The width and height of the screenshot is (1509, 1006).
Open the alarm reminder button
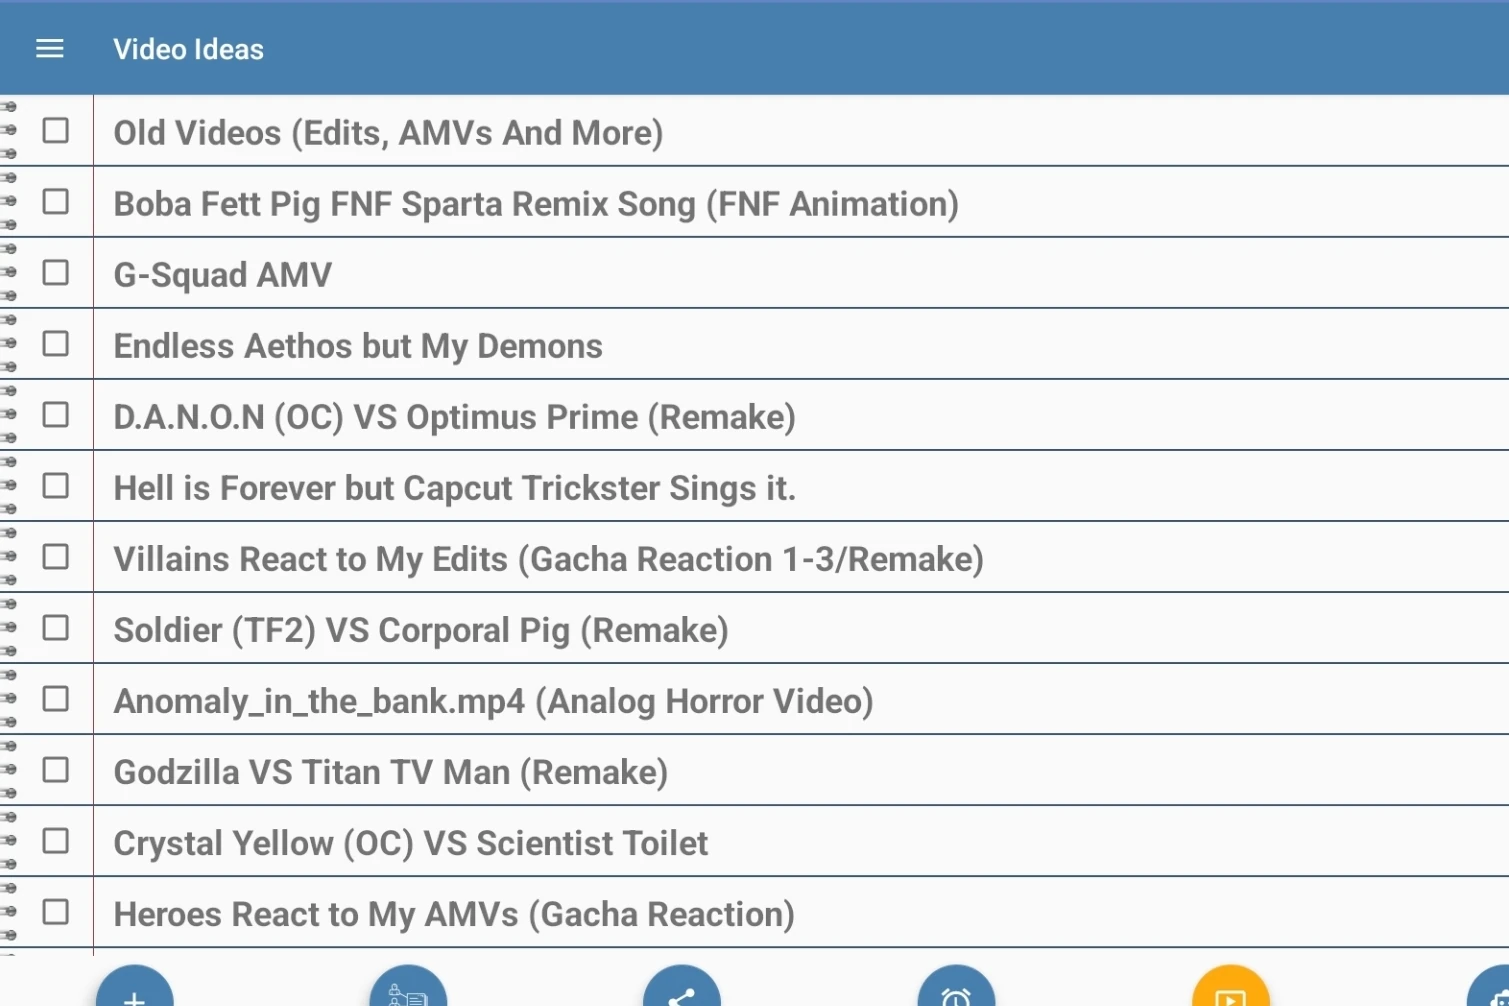pyautogui.click(x=956, y=992)
